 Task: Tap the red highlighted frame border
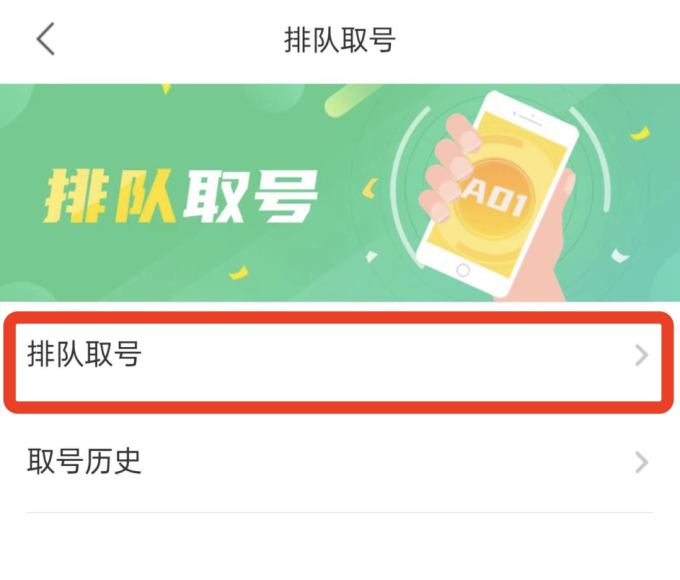339,317
